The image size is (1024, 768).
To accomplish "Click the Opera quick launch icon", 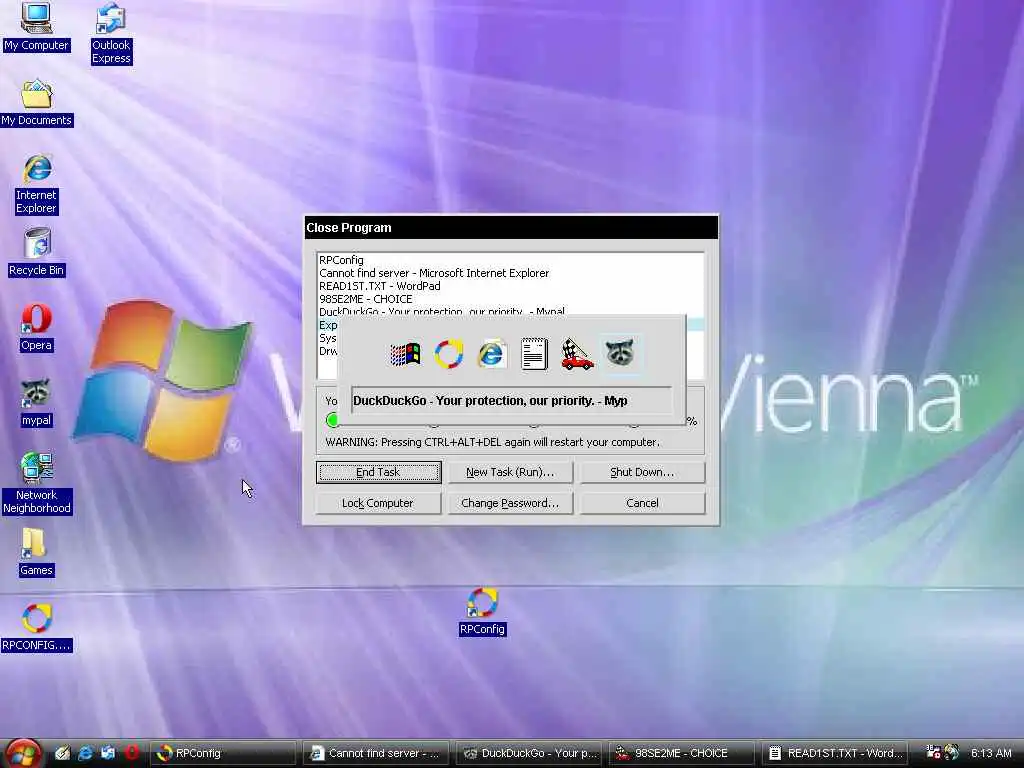I will [131, 753].
